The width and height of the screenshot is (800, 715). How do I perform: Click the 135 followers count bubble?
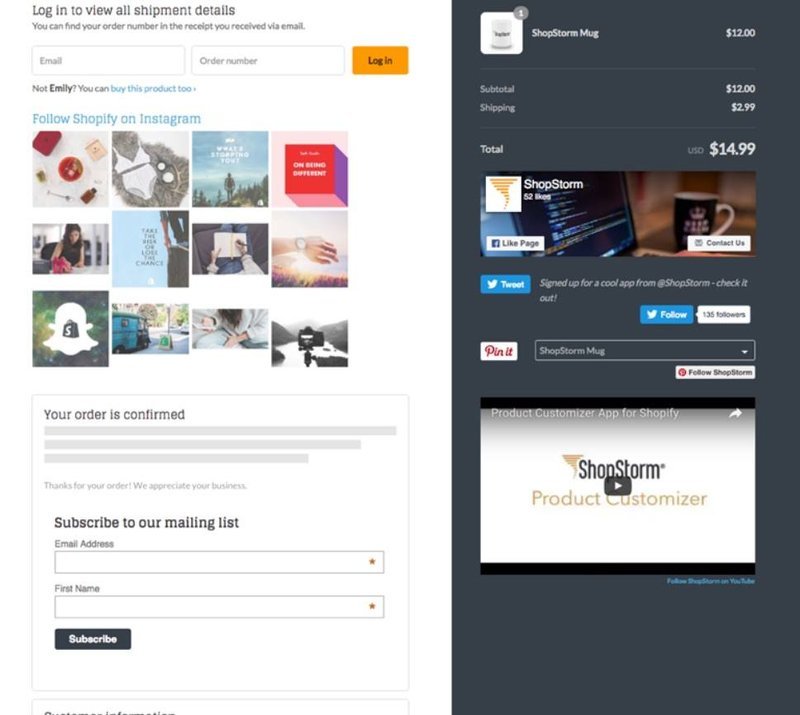[x=723, y=314]
